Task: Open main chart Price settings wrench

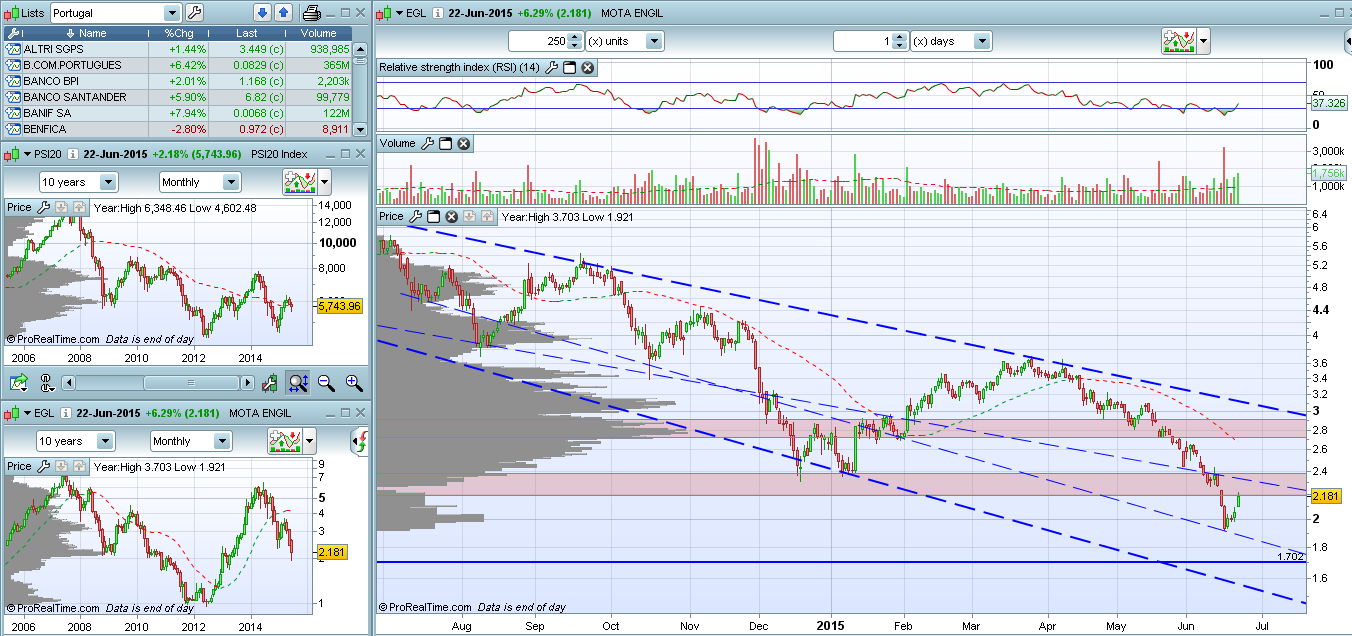Action: coord(416,216)
